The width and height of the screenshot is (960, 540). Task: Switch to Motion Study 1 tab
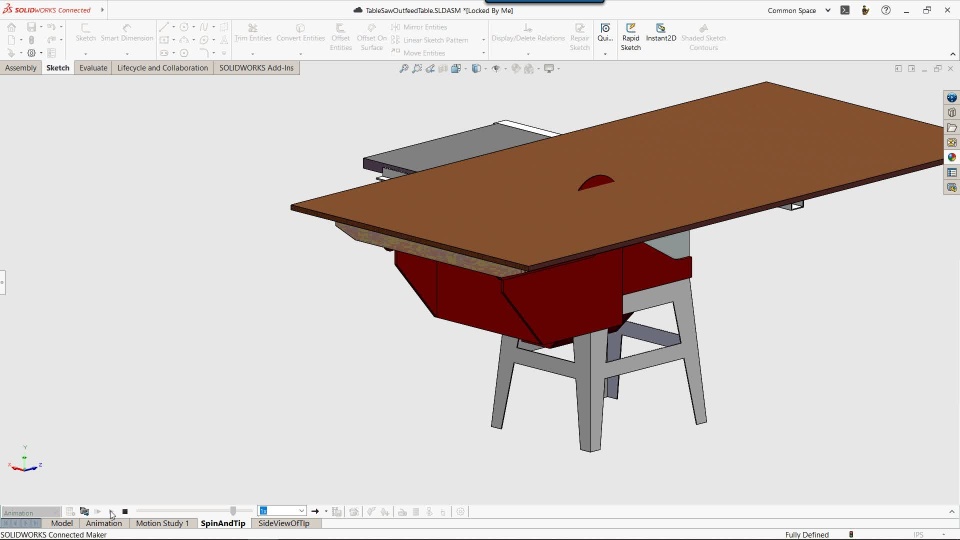click(162, 523)
